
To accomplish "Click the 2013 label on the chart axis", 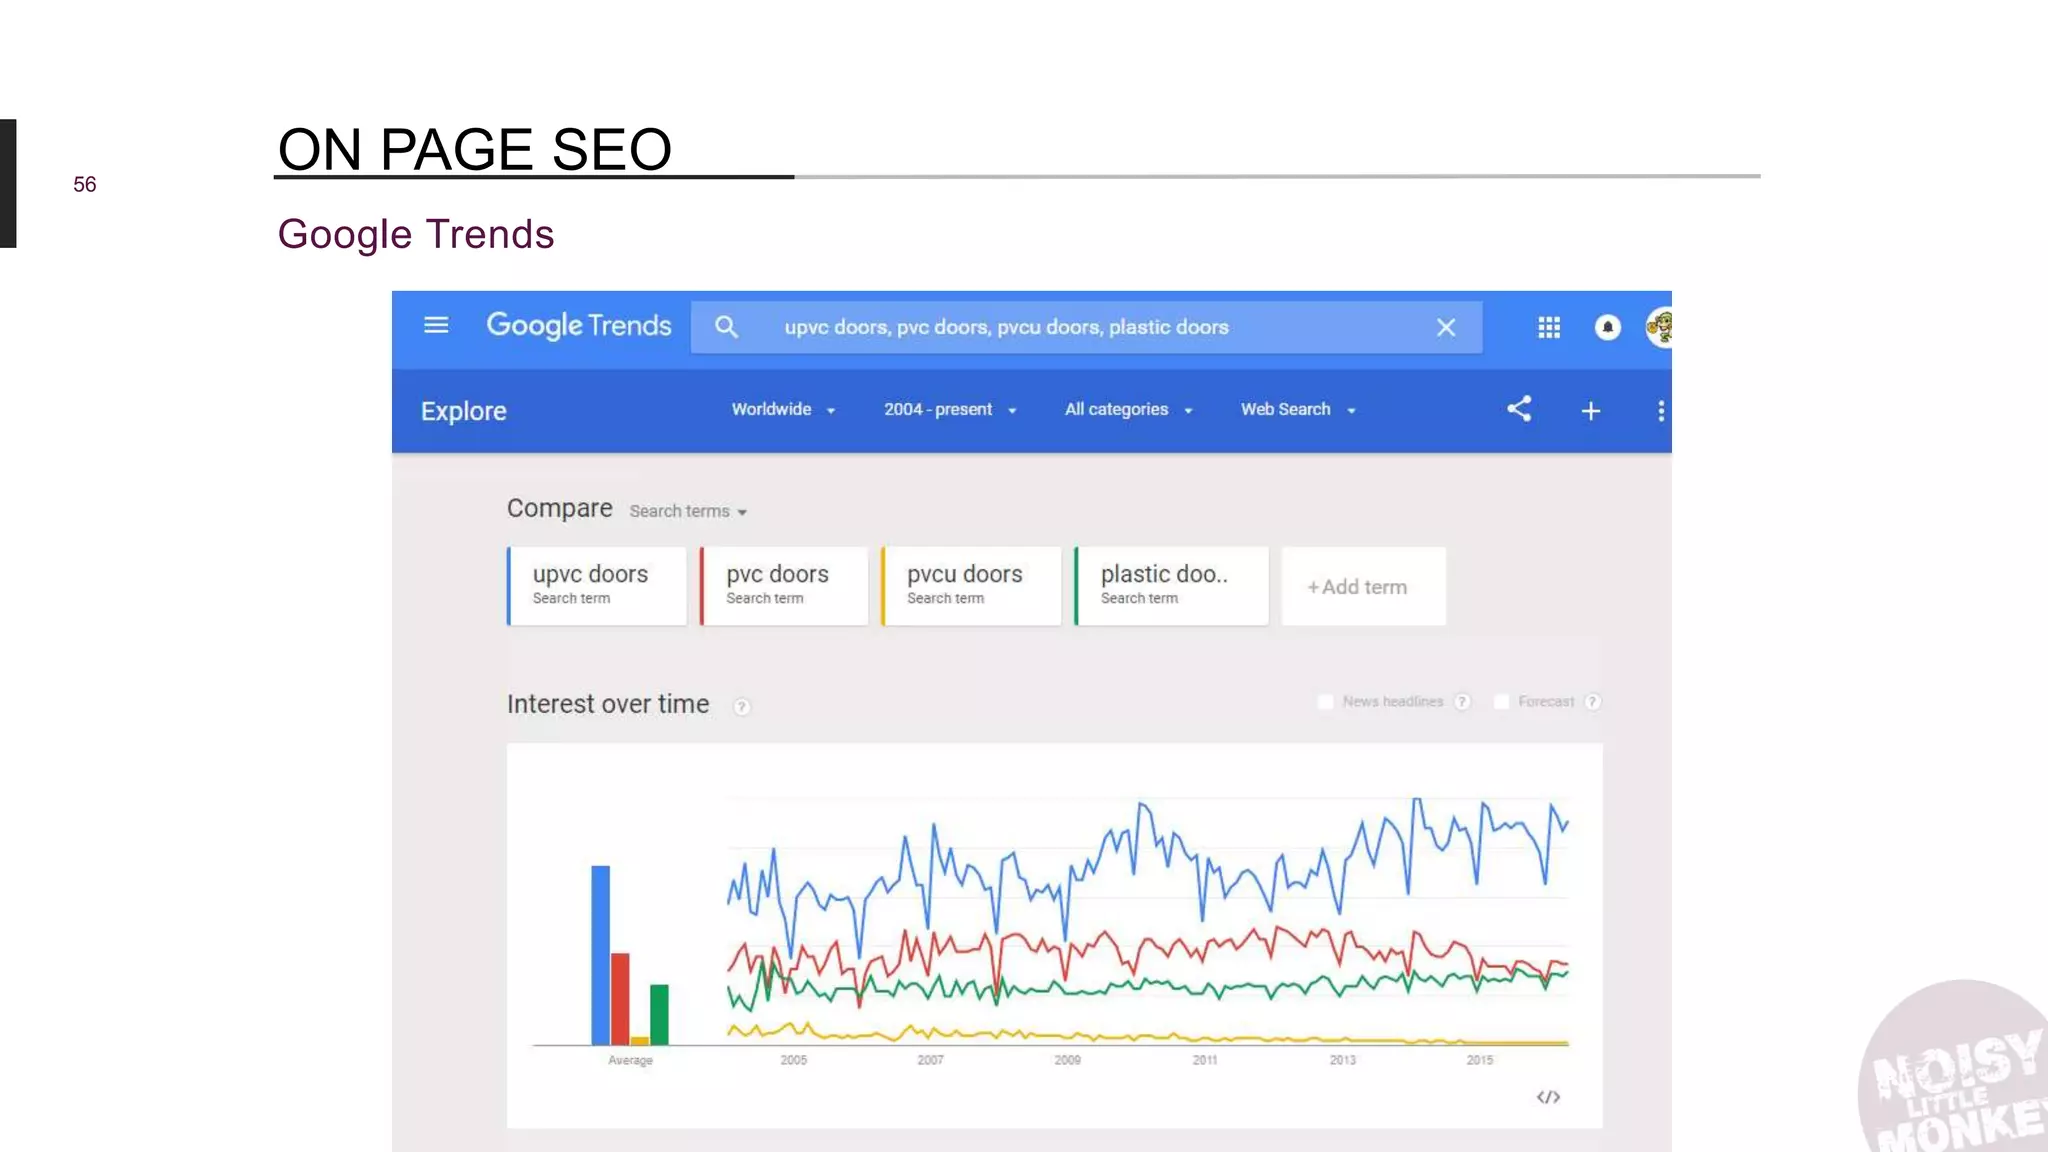I will coord(1343,1060).
